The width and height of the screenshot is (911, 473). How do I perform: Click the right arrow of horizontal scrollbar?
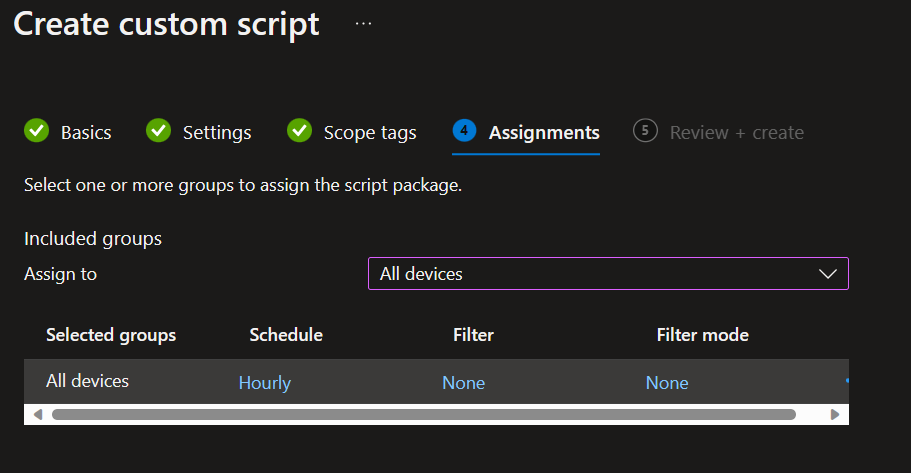(835, 414)
